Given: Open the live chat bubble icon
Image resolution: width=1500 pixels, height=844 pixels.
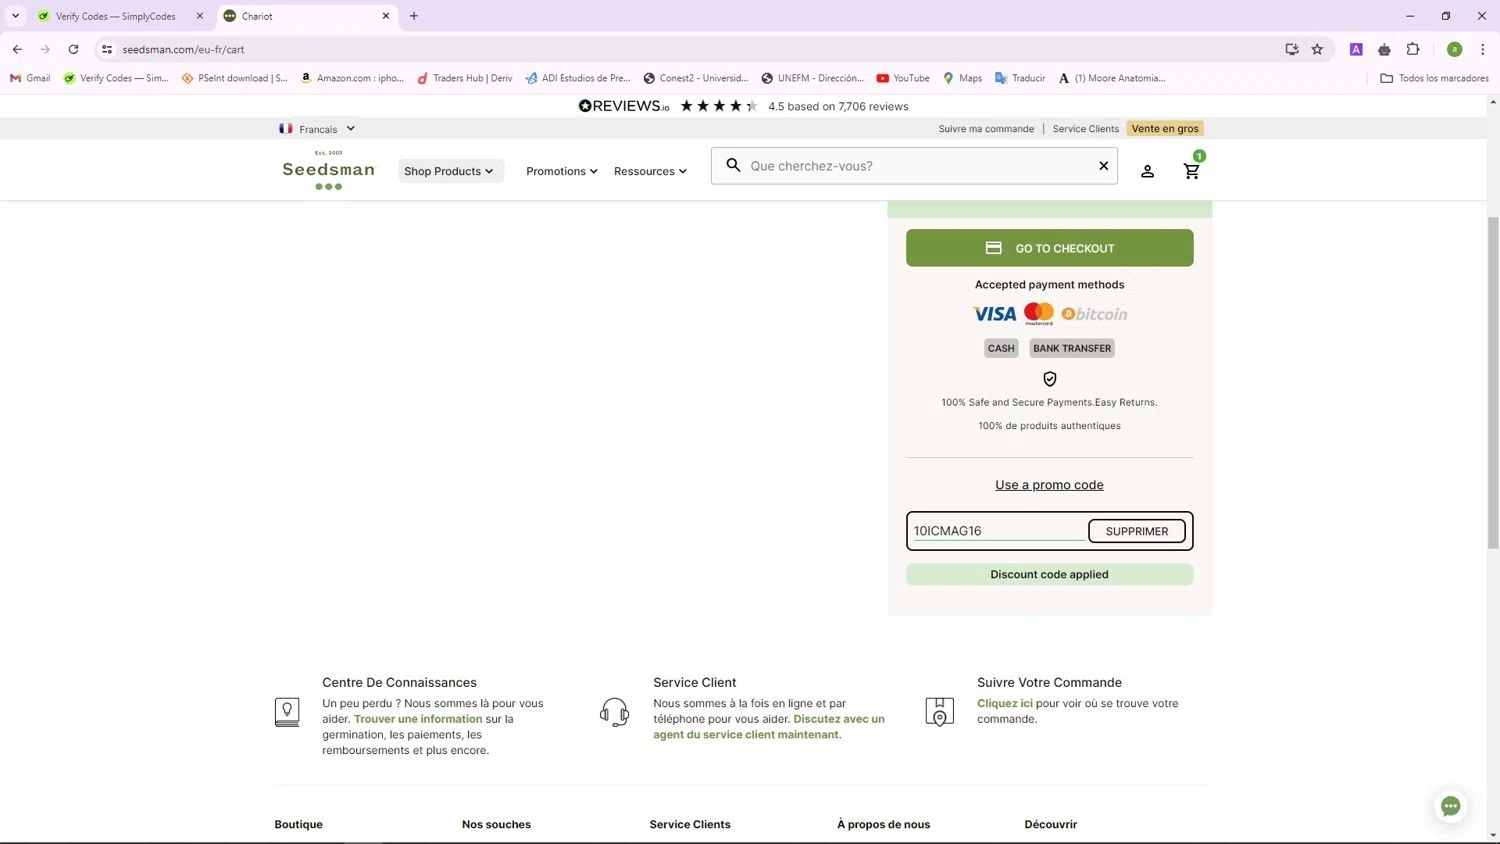Looking at the screenshot, I should (x=1450, y=806).
